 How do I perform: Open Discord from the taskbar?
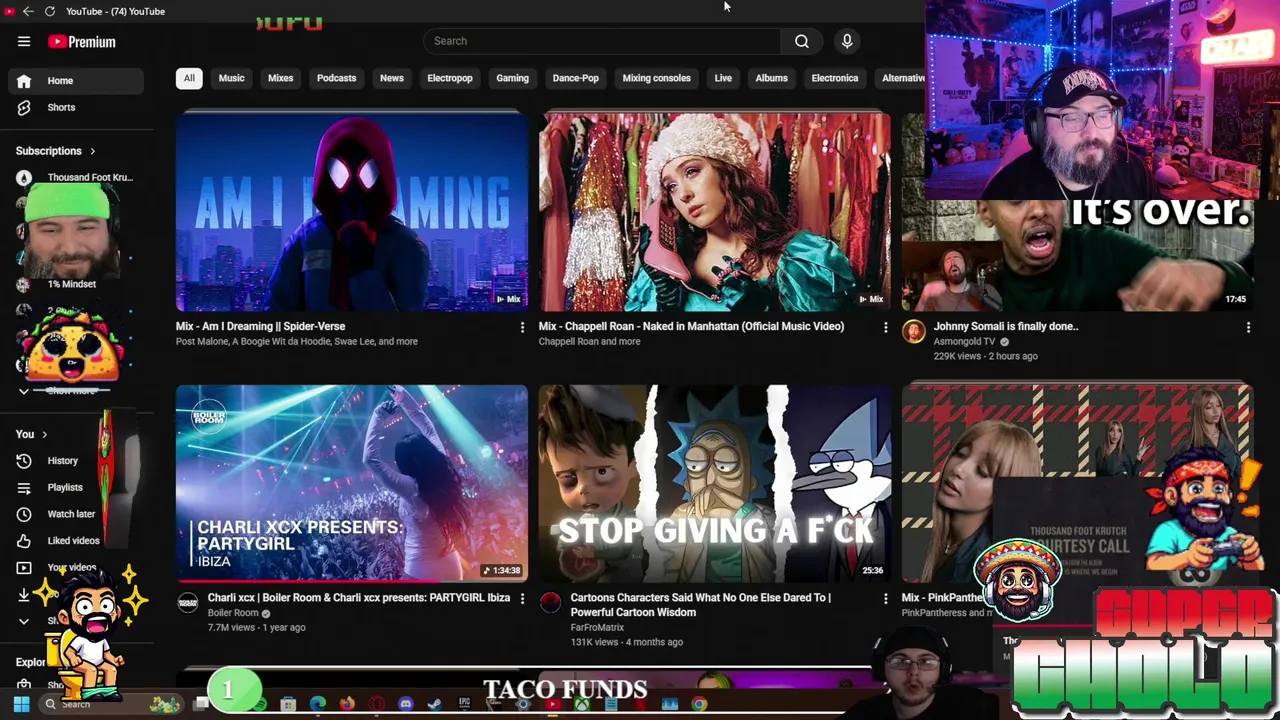[406, 704]
